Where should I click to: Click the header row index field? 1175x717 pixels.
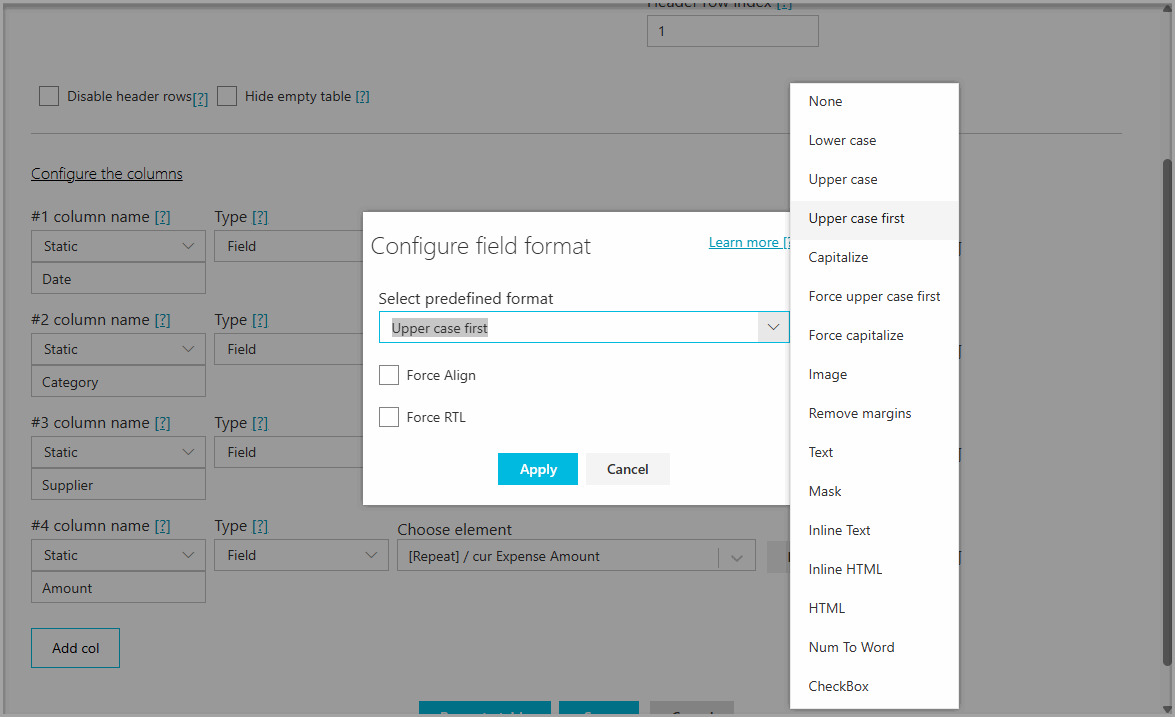733,31
